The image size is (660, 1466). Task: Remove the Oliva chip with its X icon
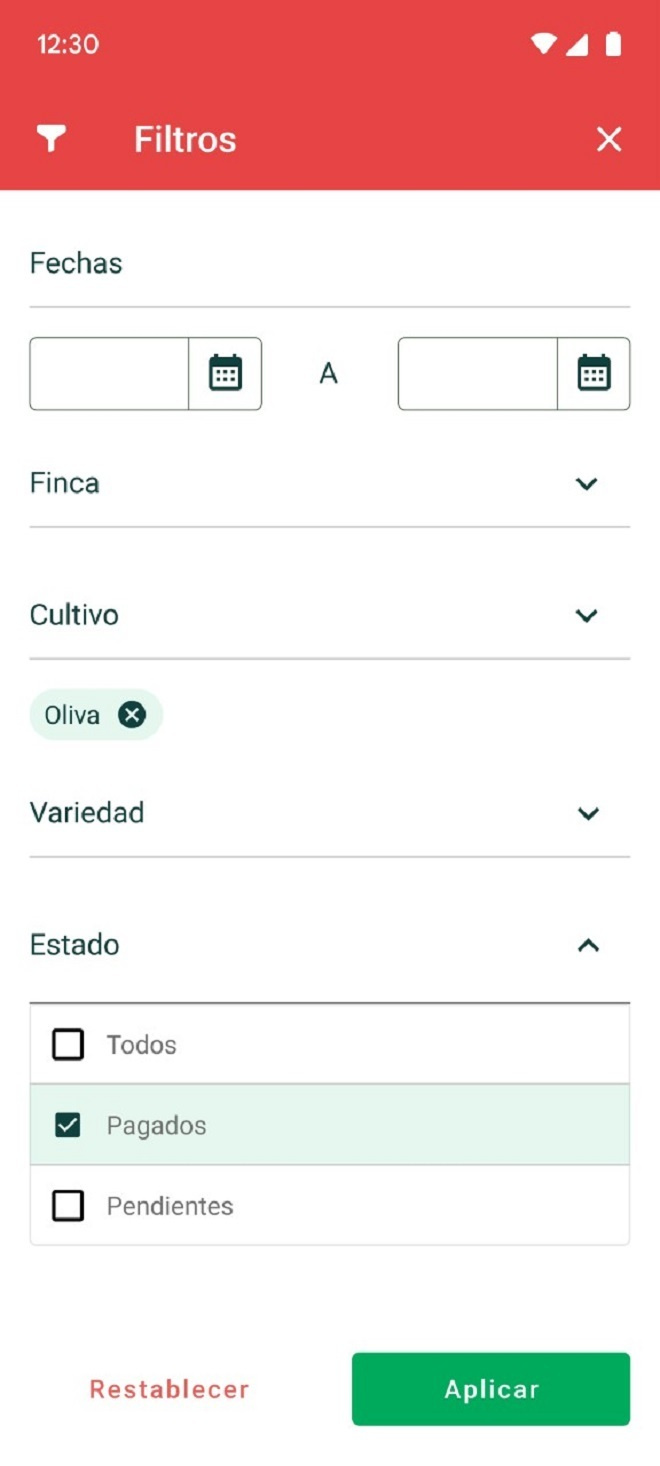pos(132,714)
